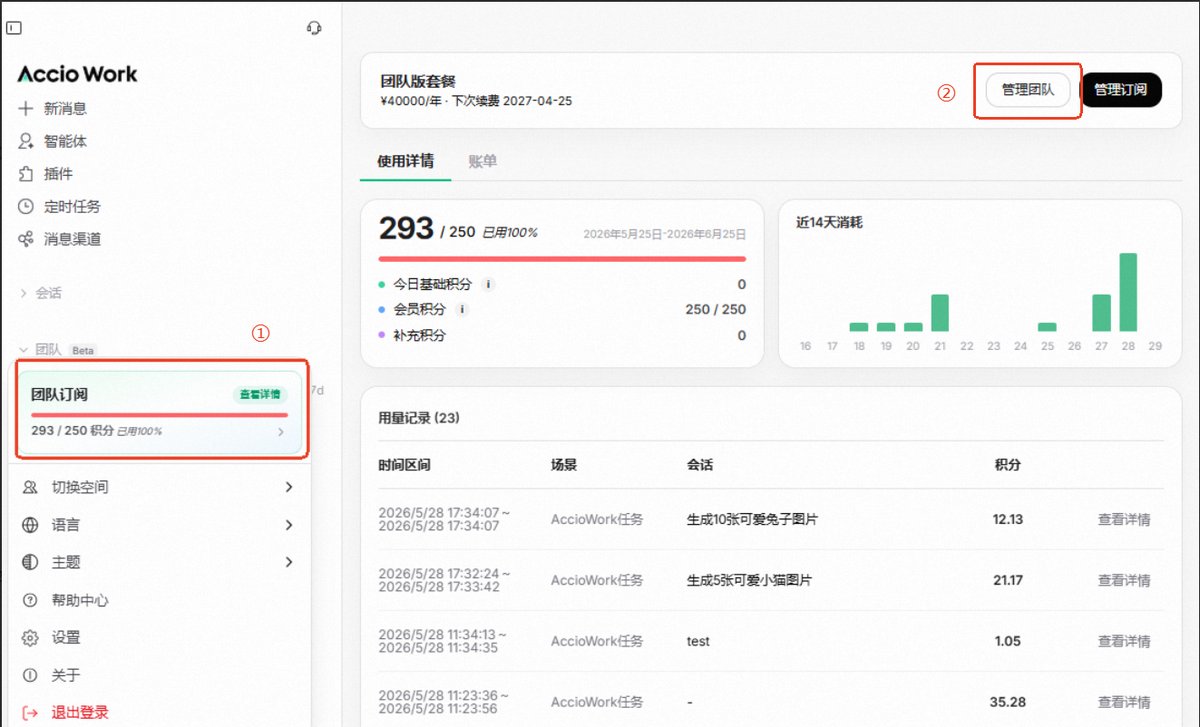The image size is (1200, 727).
Task: Click info icon next to 今日基础积分
Action: [x=488, y=285]
